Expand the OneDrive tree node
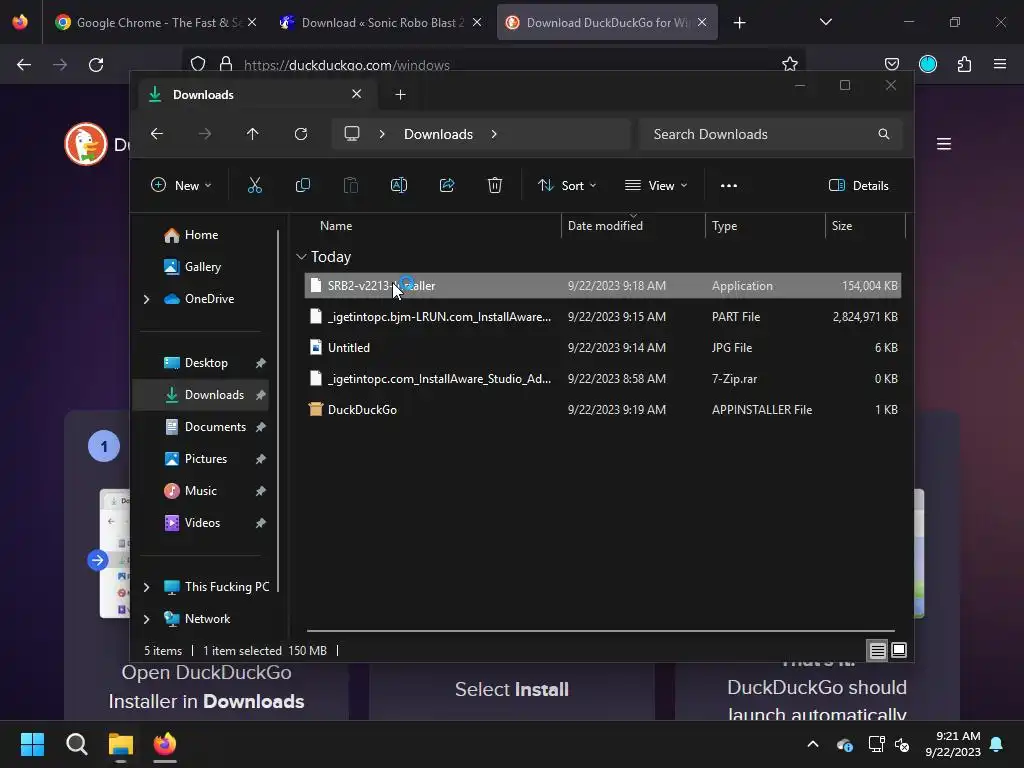 [x=146, y=299]
